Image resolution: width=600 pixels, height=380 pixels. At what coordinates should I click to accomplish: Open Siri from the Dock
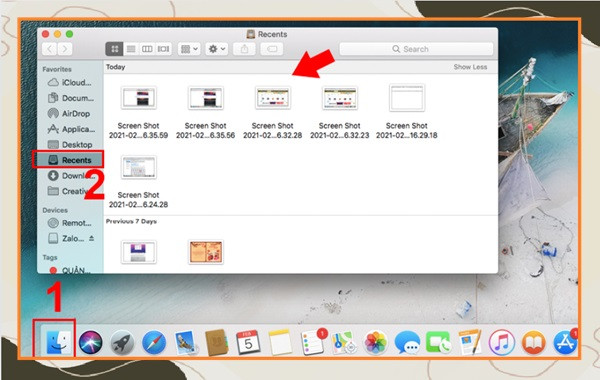click(90, 342)
